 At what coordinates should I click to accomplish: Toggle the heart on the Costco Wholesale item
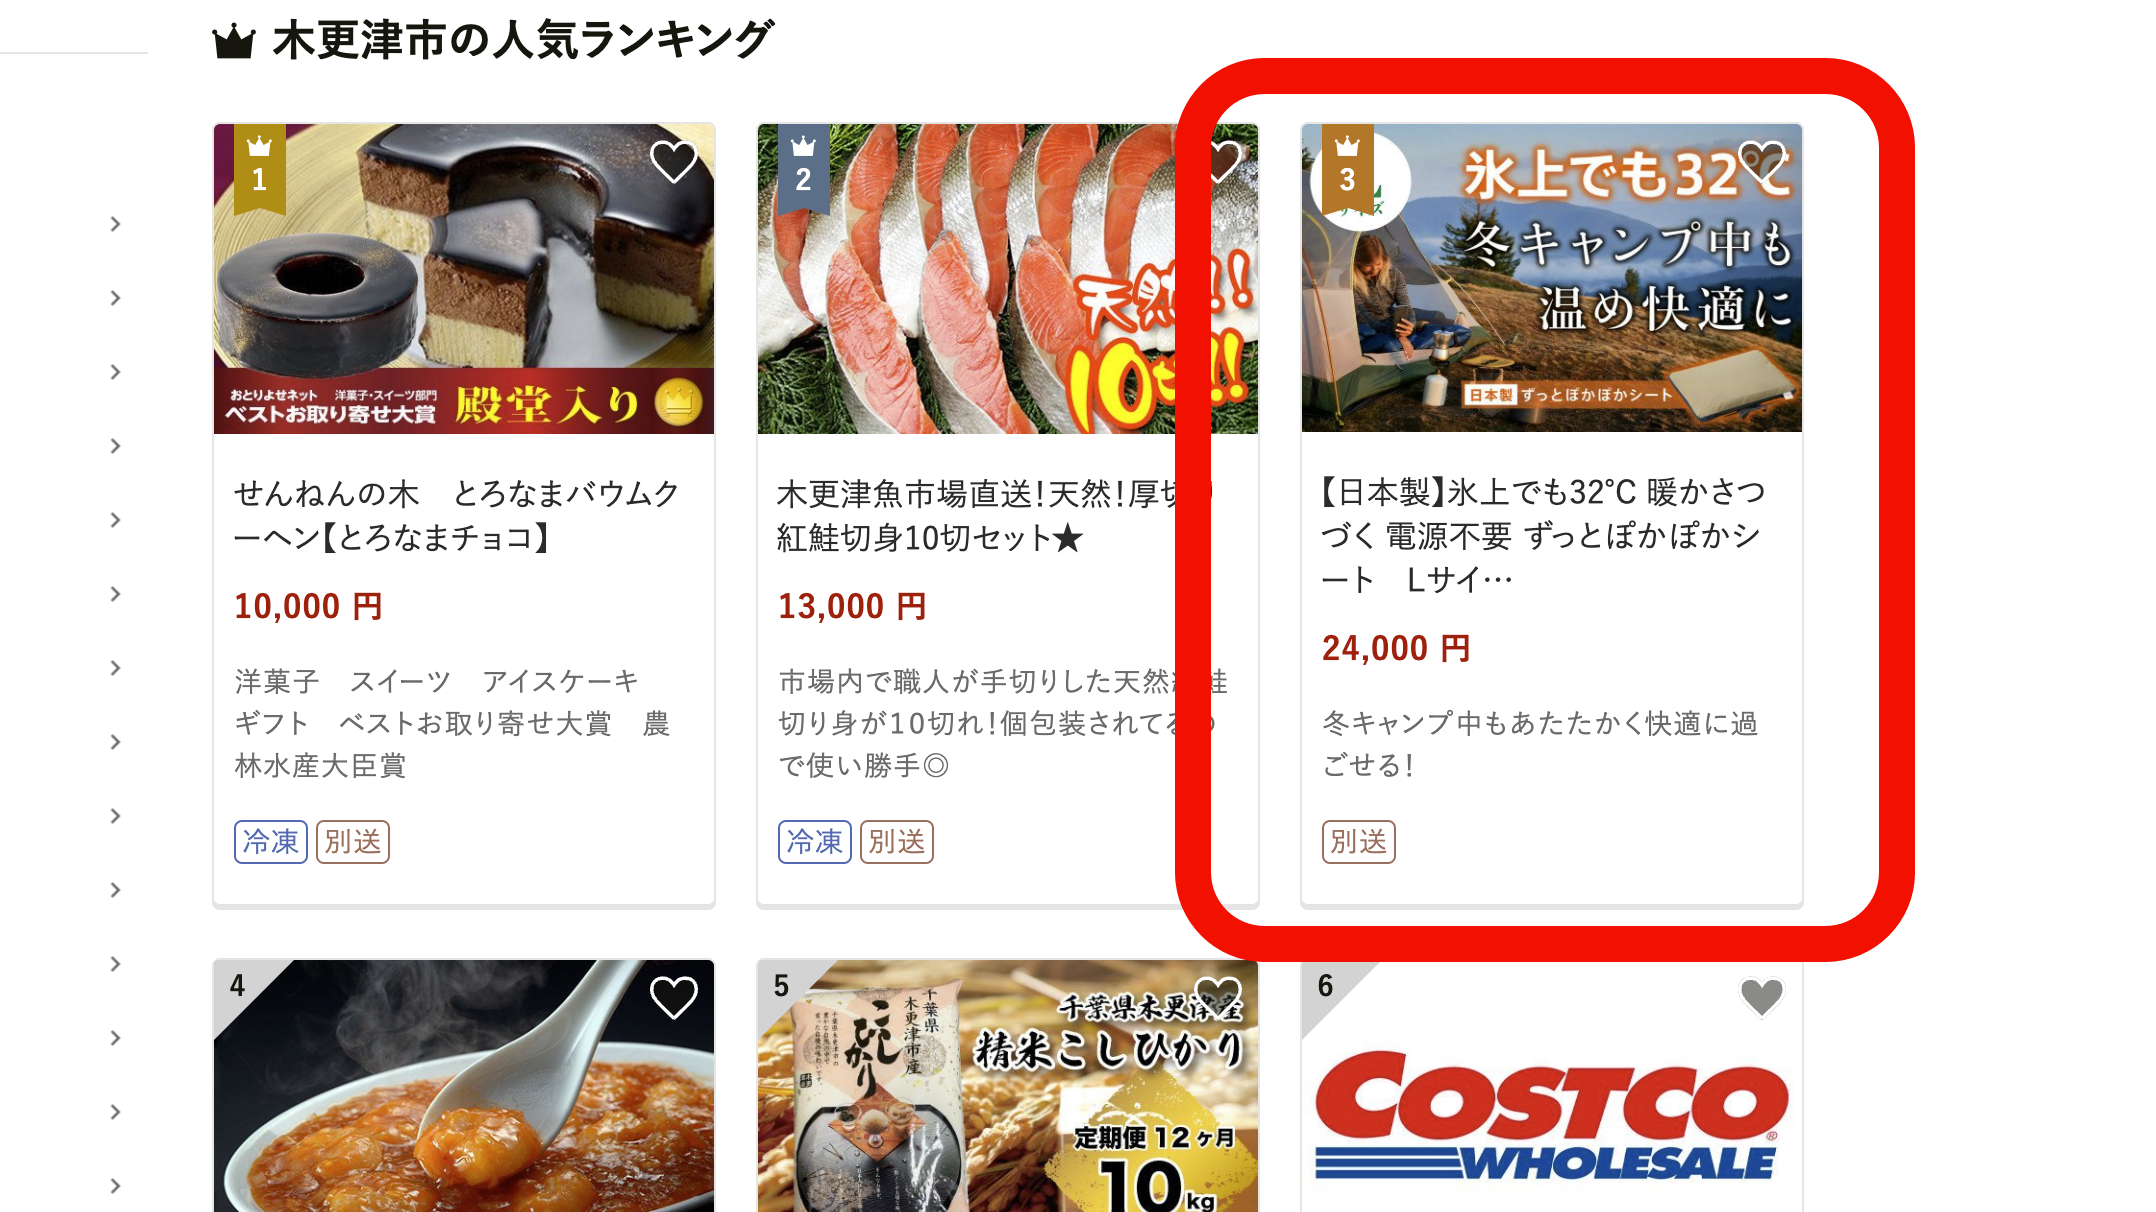pyautogui.click(x=1761, y=997)
